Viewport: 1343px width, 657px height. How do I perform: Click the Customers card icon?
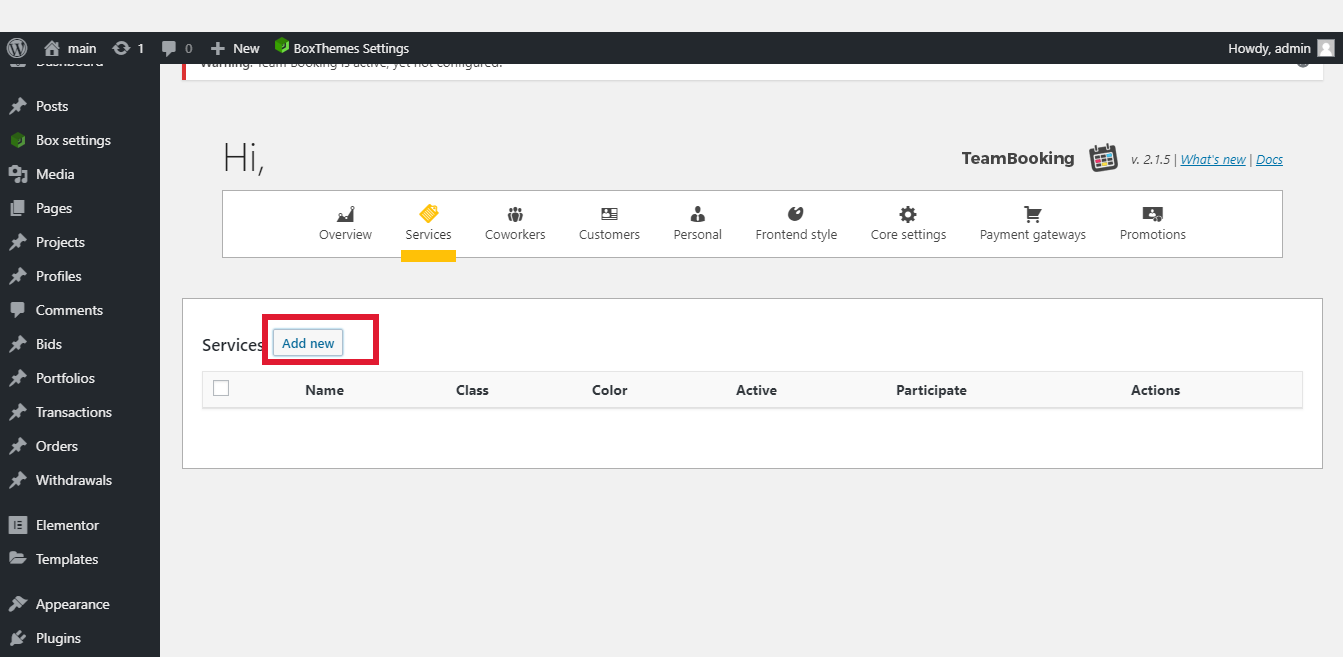pos(609,214)
